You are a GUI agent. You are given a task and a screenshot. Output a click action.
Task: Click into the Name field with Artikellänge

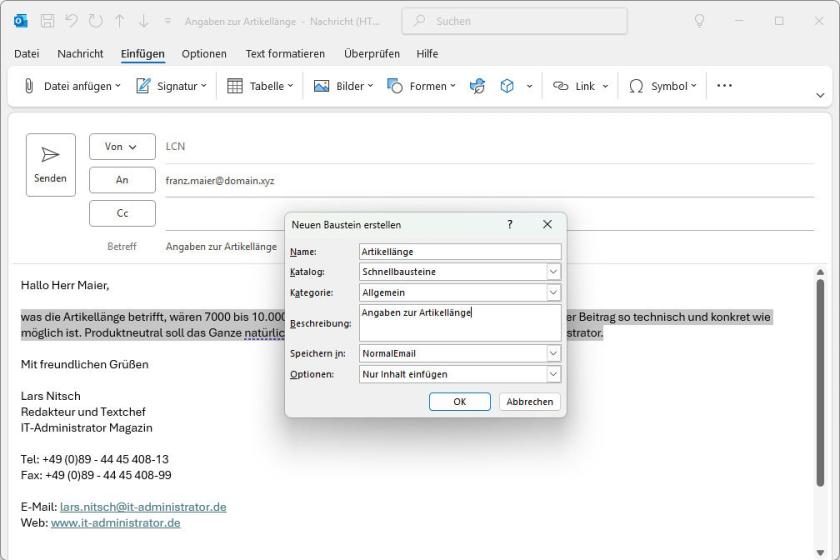click(460, 251)
